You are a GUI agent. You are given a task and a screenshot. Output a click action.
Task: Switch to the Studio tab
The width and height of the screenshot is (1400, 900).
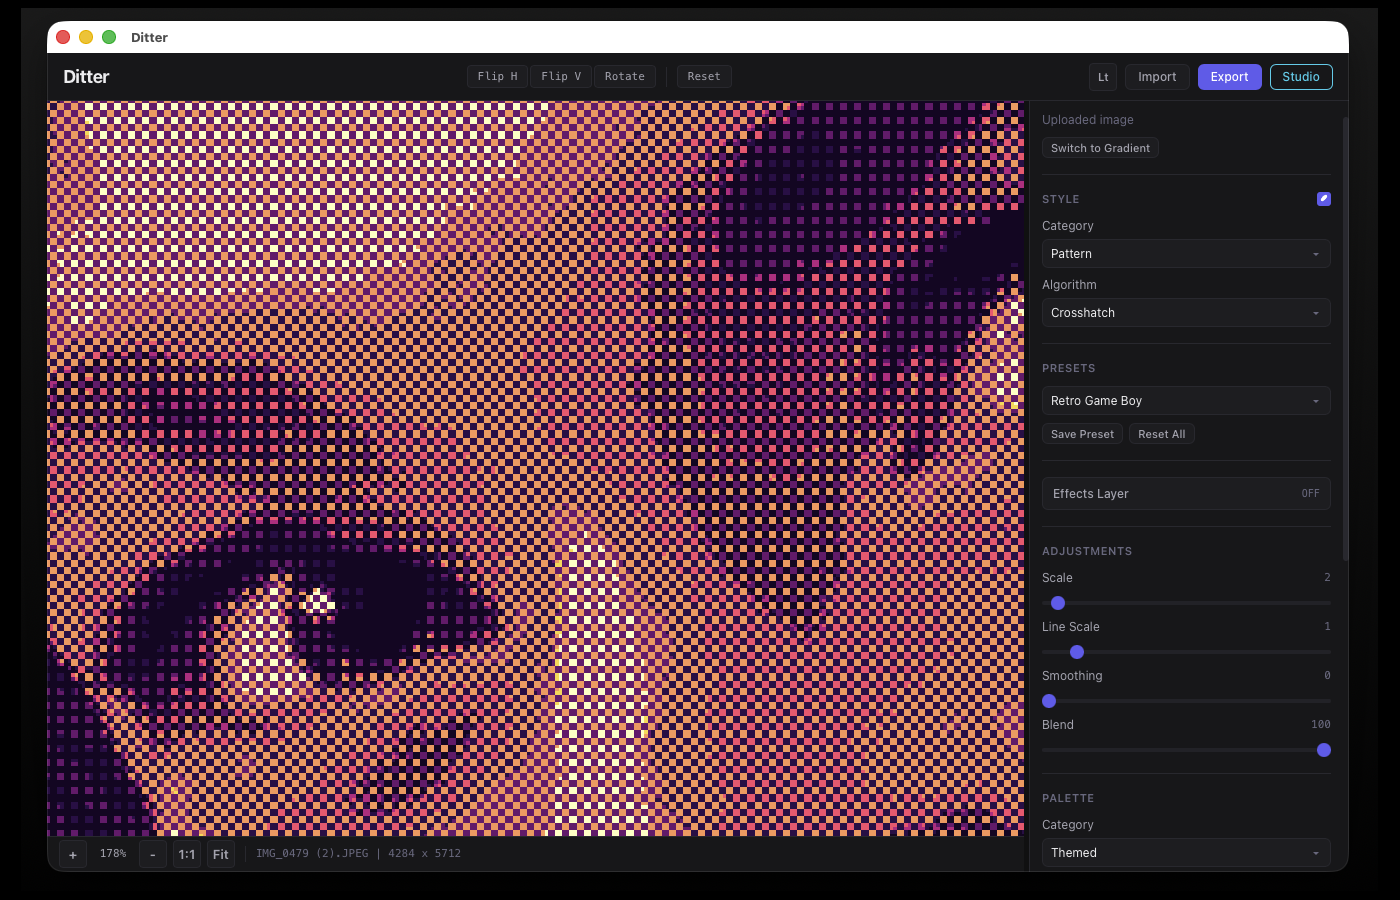[x=1301, y=76]
